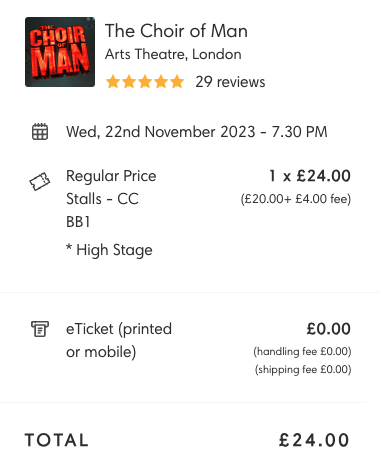
Task: Click the five-star rating icons
Action: point(145,82)
